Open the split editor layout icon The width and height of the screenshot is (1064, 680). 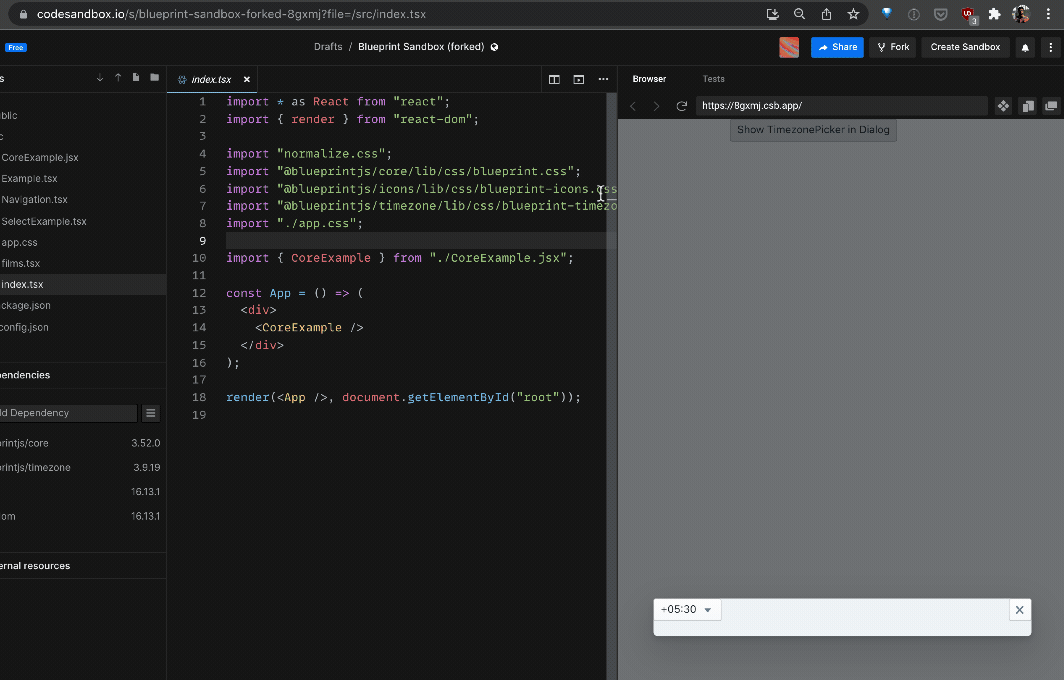tap(554, 79)
